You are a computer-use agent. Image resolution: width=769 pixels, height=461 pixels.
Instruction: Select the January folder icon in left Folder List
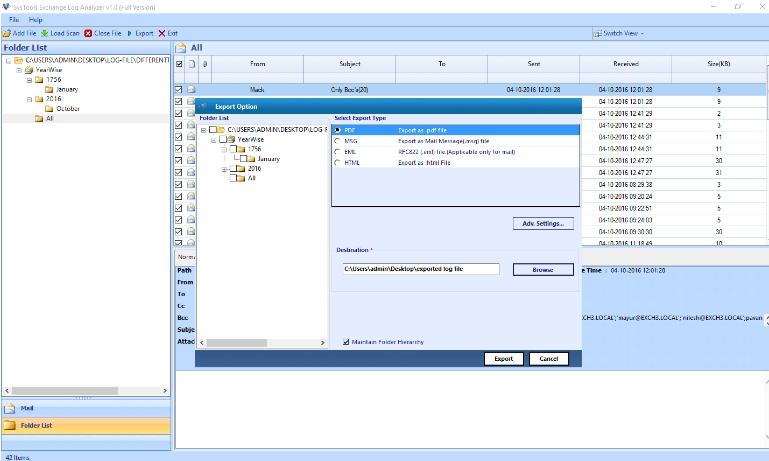(x=49, y=89)
